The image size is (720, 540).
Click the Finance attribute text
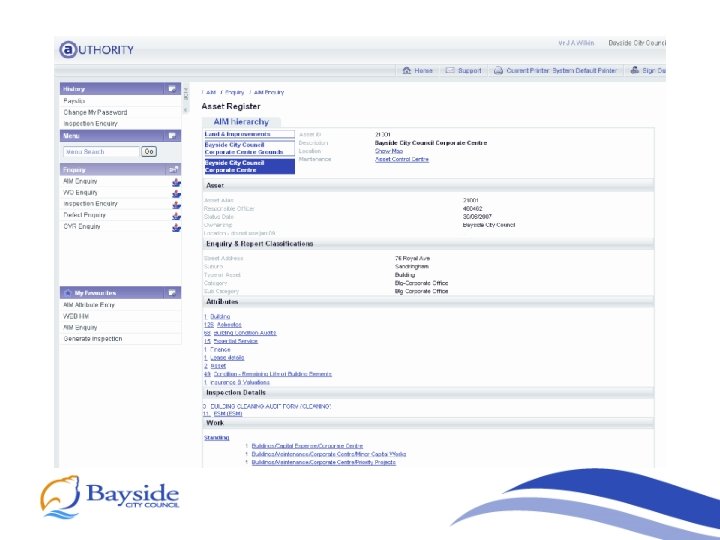220,349
